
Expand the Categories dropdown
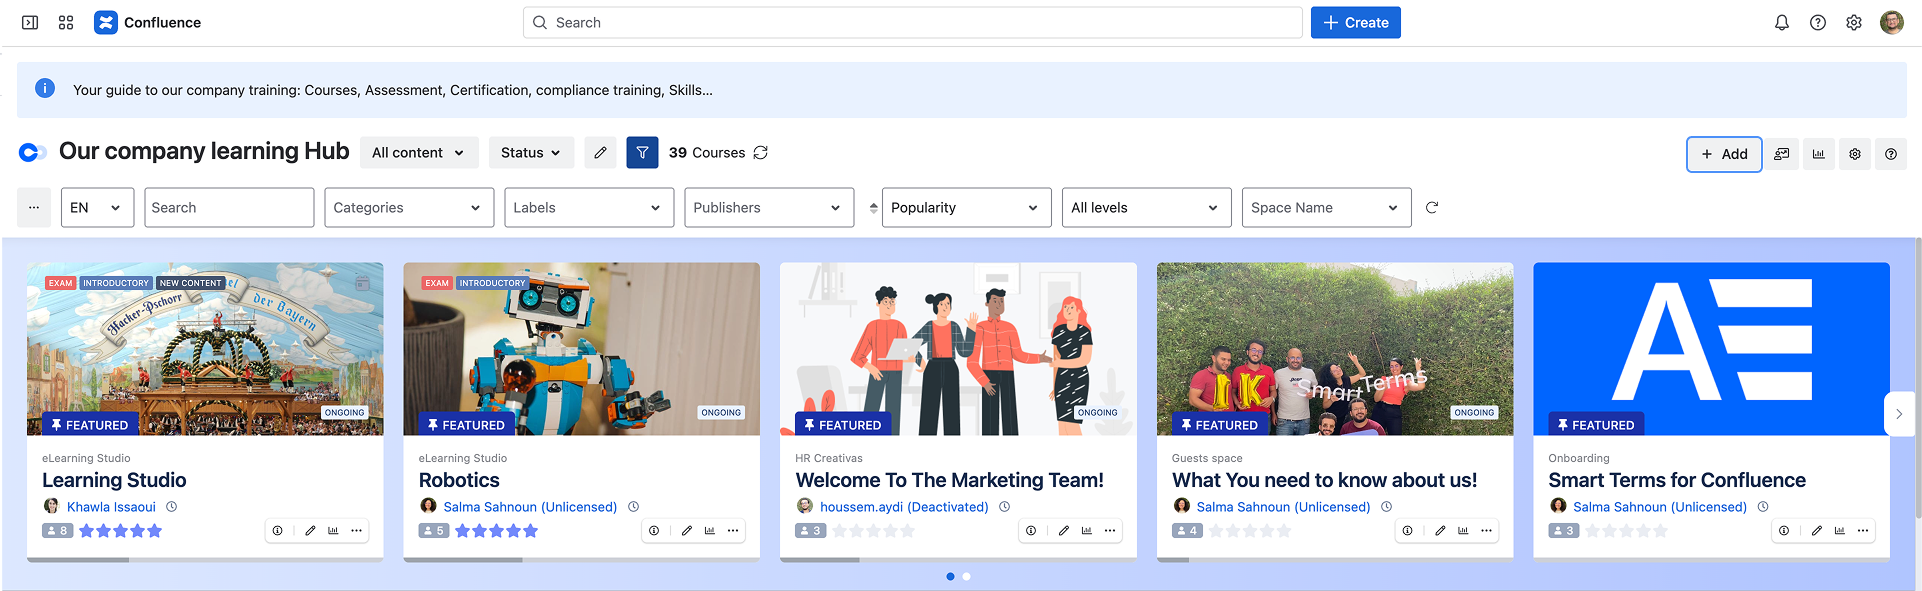pyautogui.click(x=408, y=208)
